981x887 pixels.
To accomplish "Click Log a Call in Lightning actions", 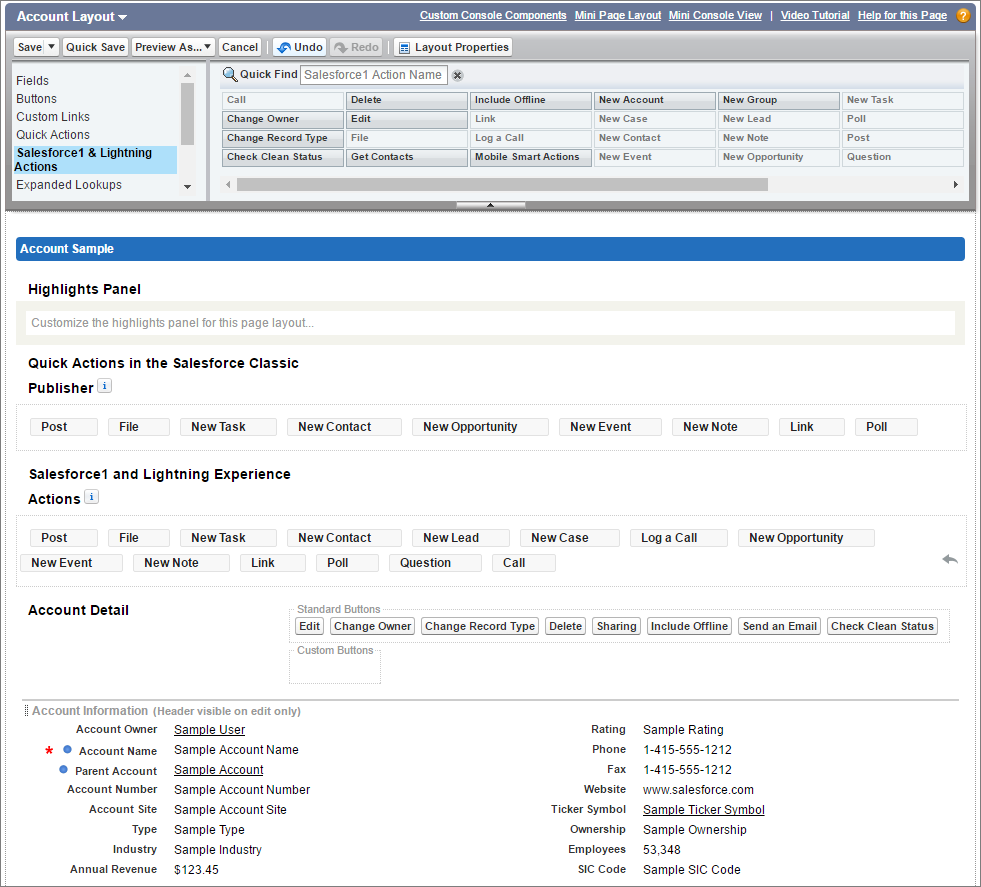I will (x=678, y=538).
